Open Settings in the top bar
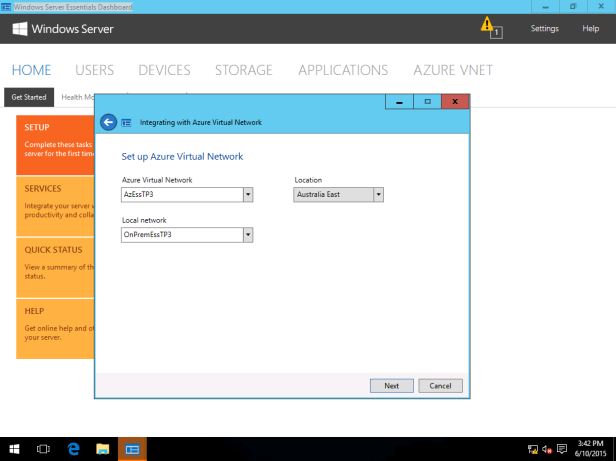 (544, 28)
